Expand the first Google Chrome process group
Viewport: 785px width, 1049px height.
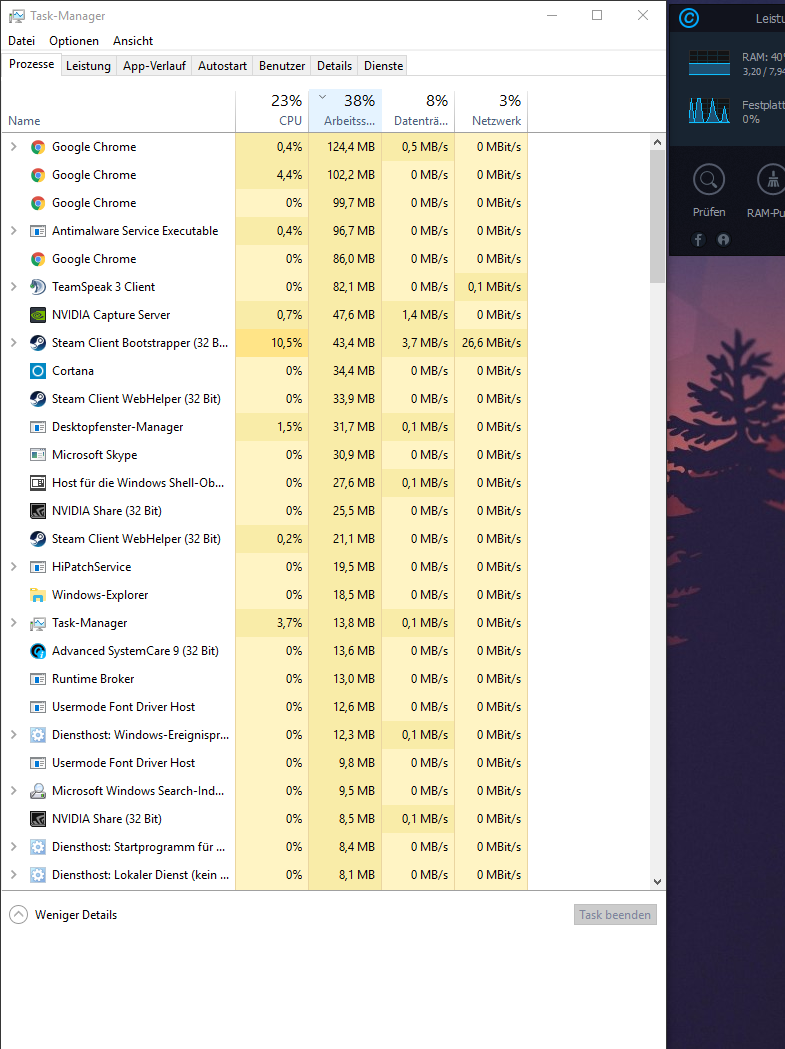click(13, 147)
